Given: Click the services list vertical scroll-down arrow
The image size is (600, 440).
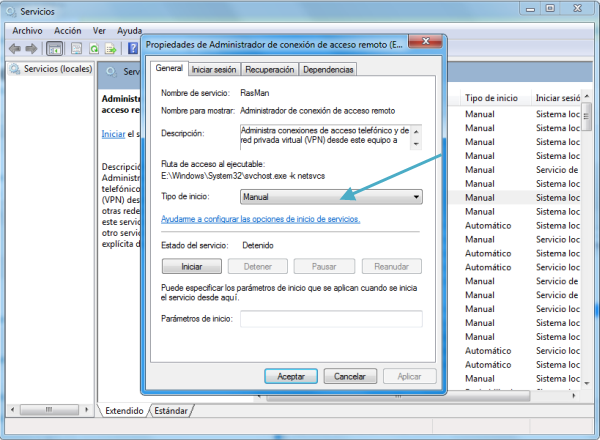Looking at the screenshot, I should pos(587,383).
